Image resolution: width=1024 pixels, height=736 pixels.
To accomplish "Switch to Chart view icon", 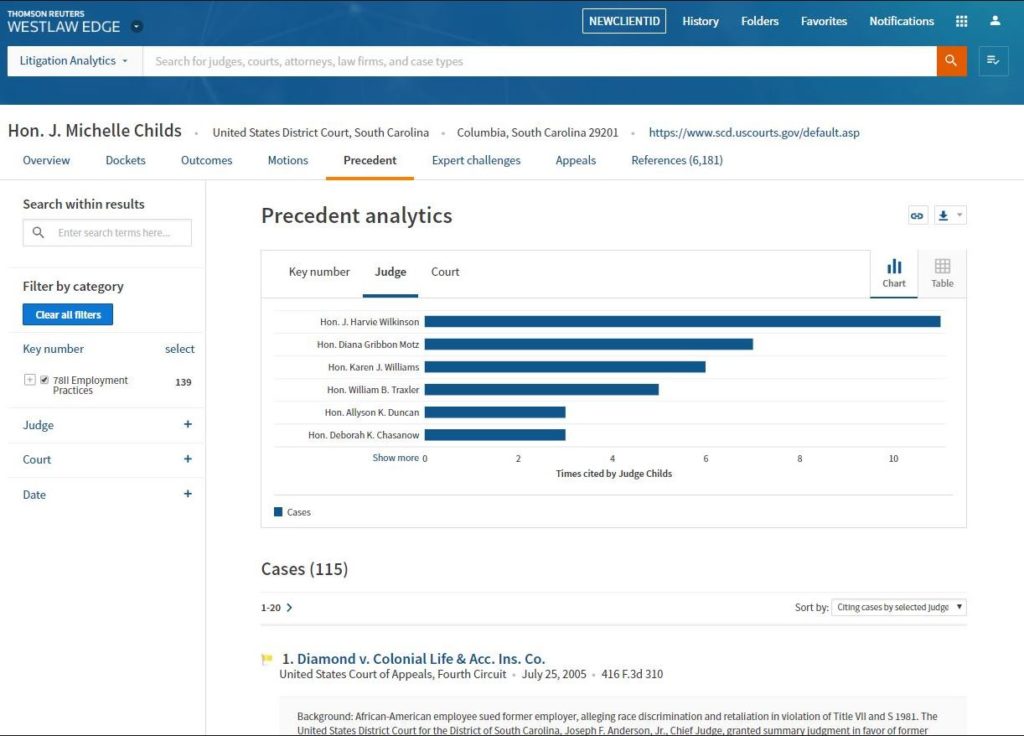I will click(893, 273).
